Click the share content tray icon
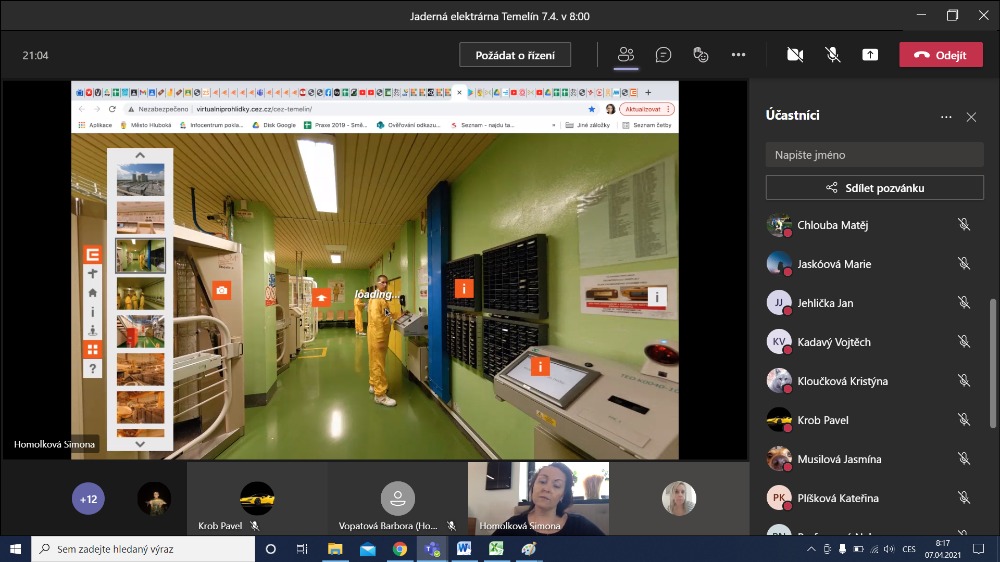Screen dimensions: 1000x562 coord(870,55)
